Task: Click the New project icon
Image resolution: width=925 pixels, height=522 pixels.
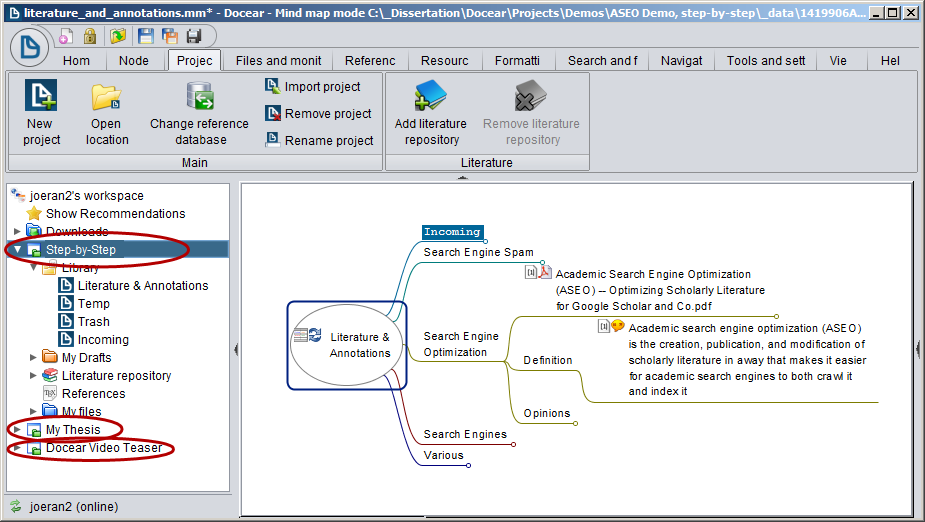Action: click(x=41, y=95)
